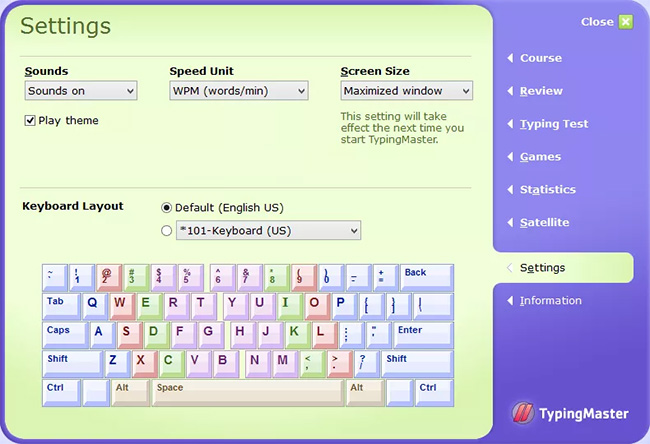Viewport: 650px width, 444px height.
Task: Click the Tab key on keyboard diagram
Action: [x=61, y=306]
